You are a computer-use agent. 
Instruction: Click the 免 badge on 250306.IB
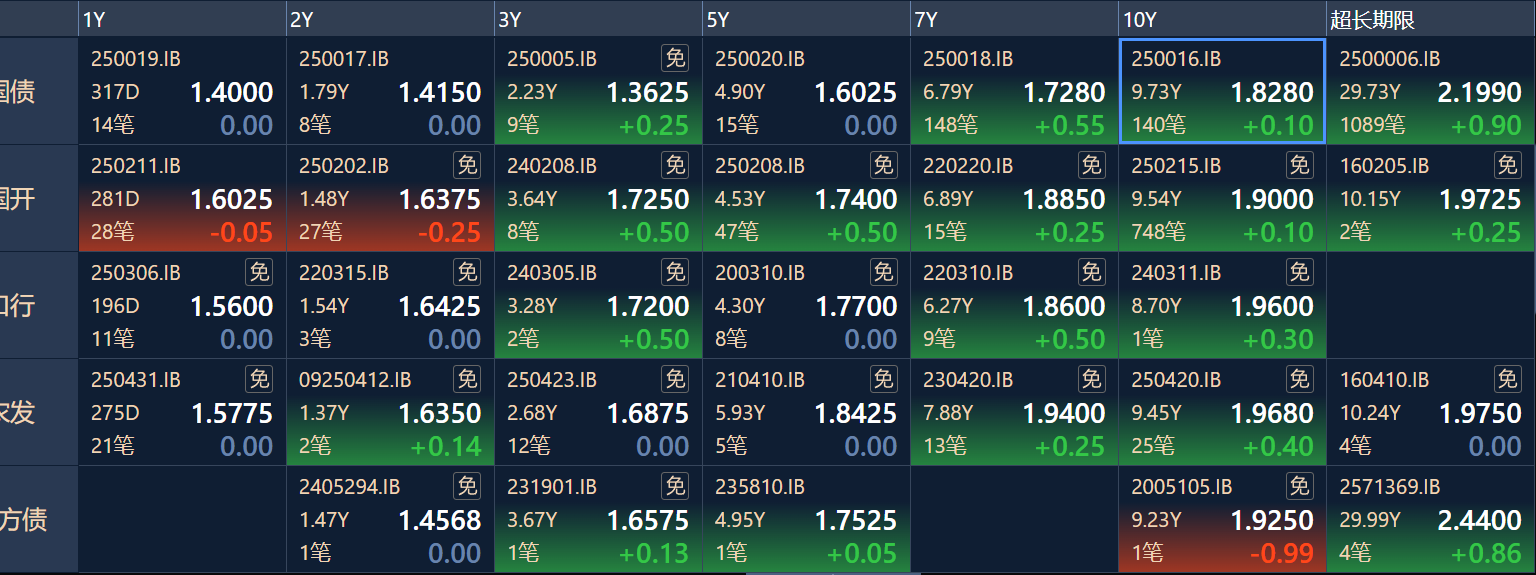(260, 272)
